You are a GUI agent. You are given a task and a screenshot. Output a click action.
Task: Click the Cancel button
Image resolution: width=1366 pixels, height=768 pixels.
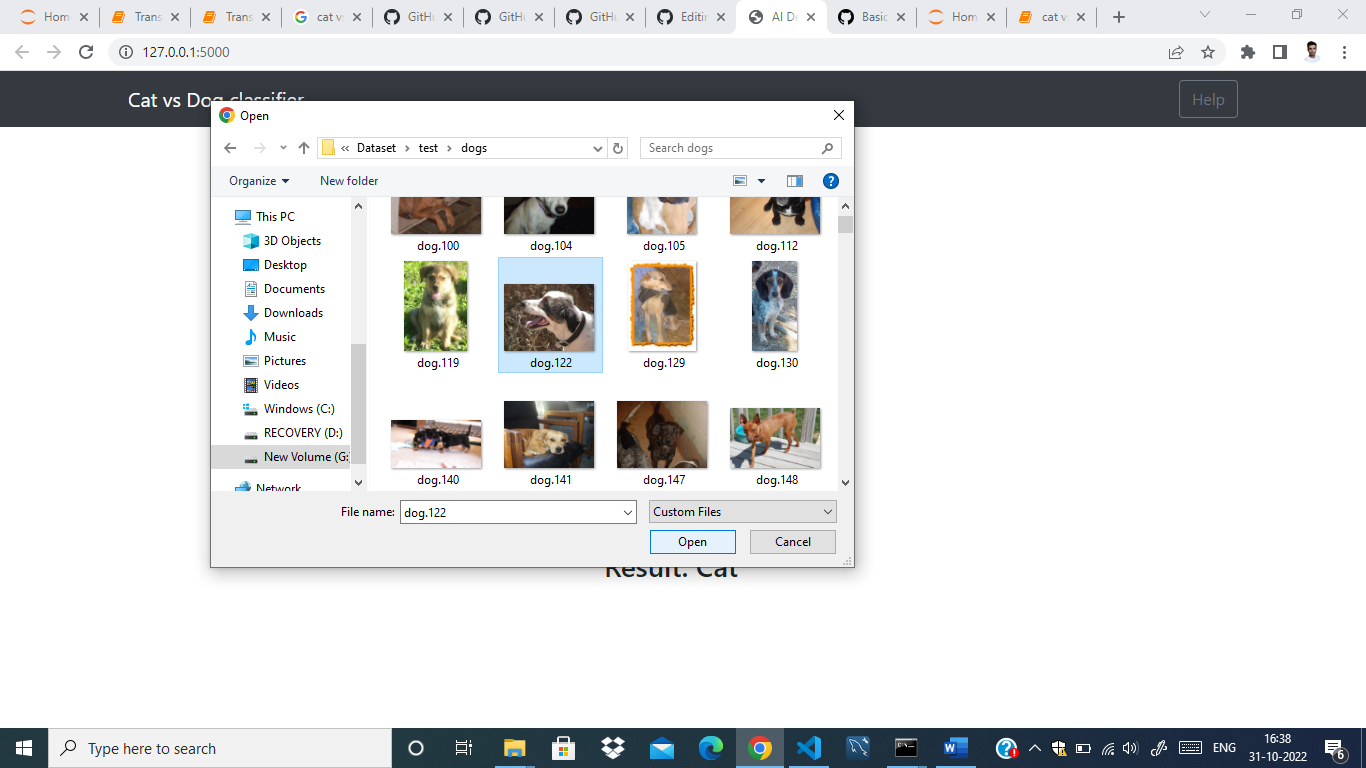pyautogui.click(x=792, y=541)
